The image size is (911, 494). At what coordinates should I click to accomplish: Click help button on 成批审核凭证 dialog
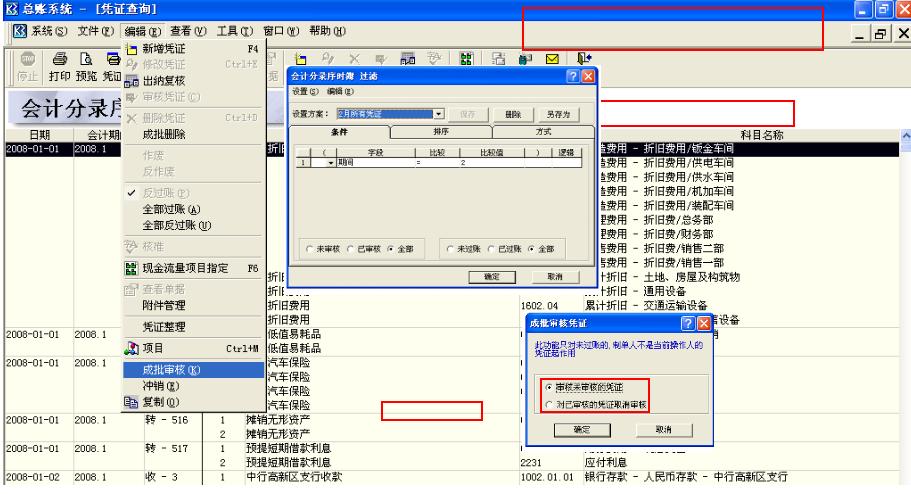[x=688, y=323]
